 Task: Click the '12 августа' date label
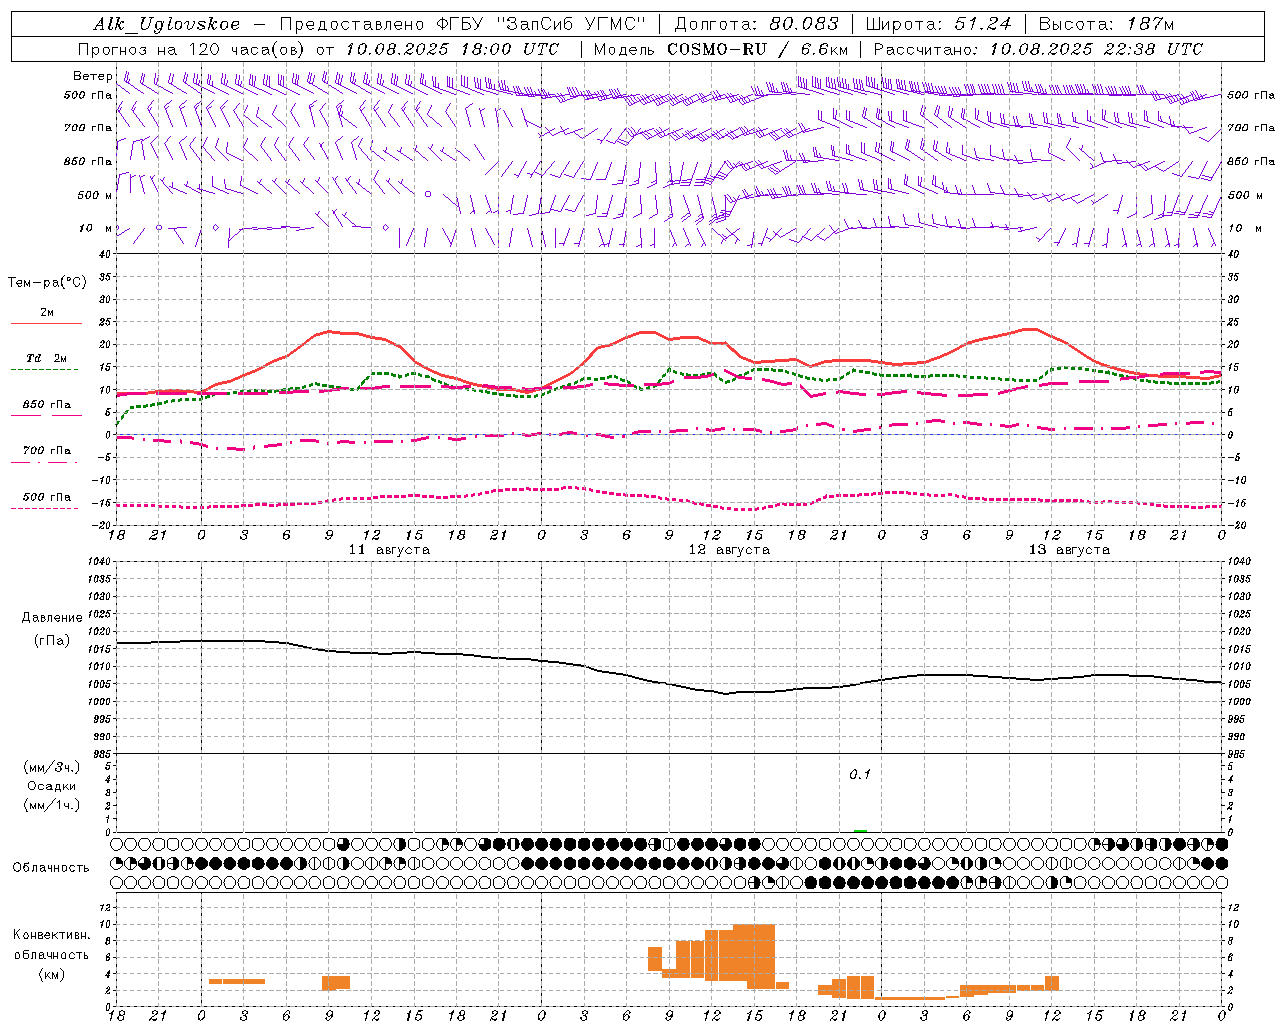(729, 550)
